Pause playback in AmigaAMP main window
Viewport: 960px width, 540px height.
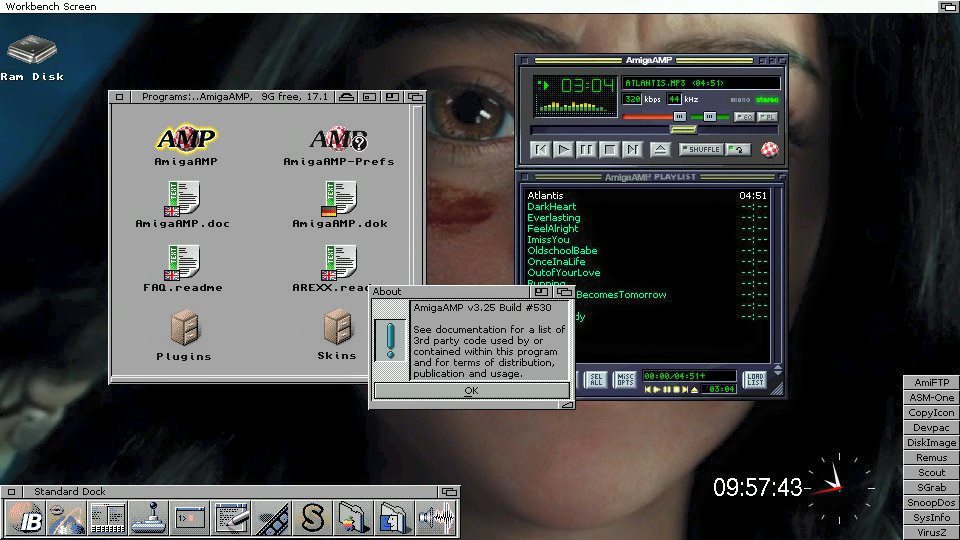coord(586,149)
